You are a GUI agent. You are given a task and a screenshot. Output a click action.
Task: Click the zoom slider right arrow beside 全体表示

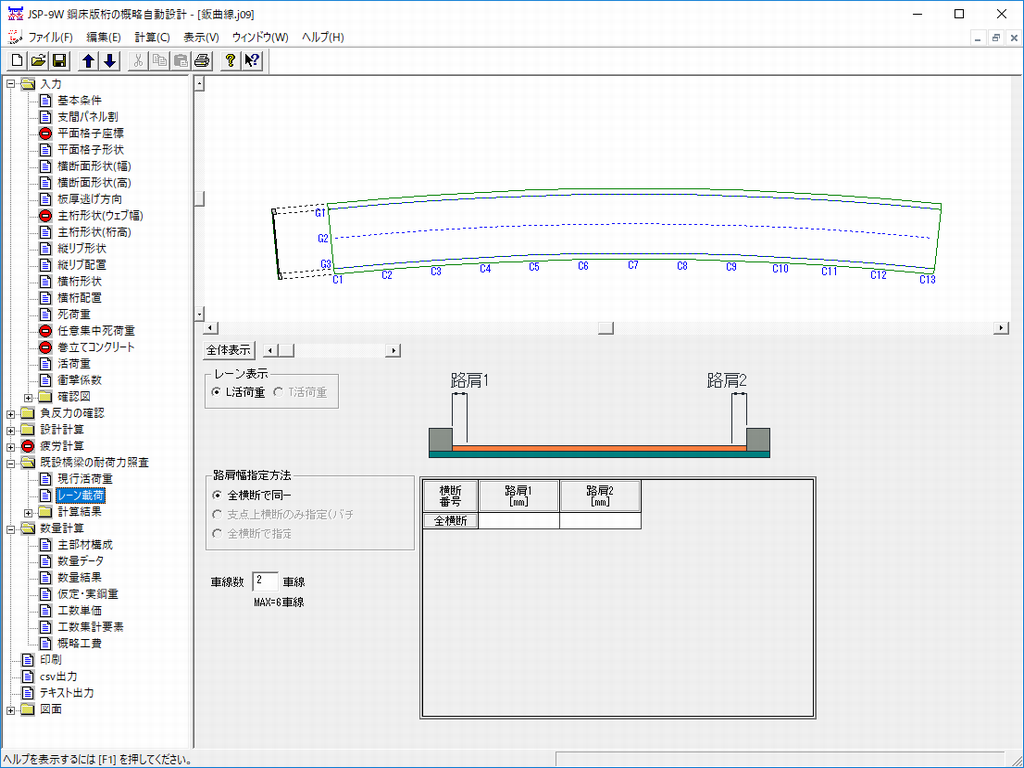click(394, 350)
